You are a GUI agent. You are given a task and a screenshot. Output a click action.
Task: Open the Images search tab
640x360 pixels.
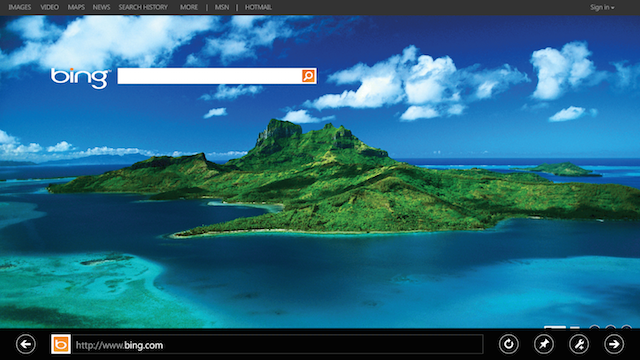[20, 7]
